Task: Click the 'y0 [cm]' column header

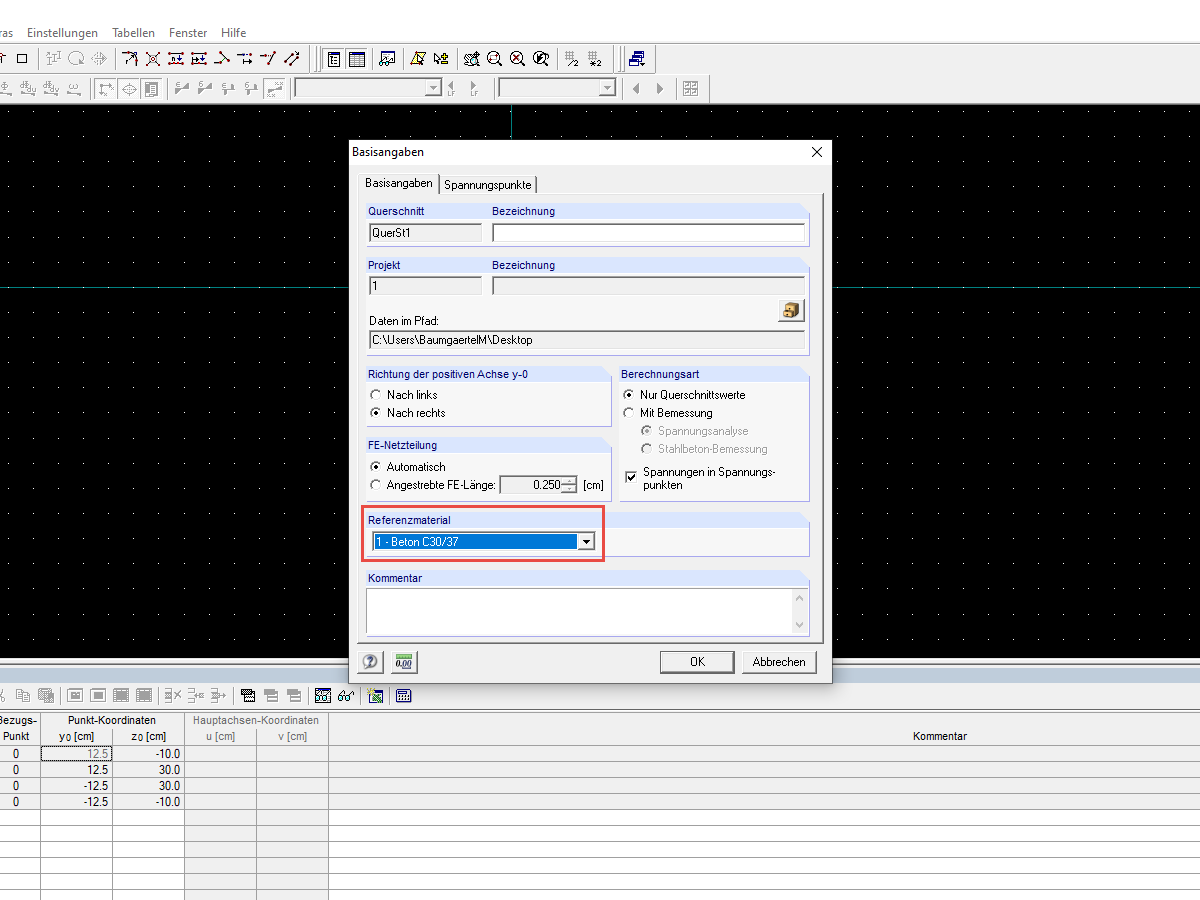Action: 77,736
